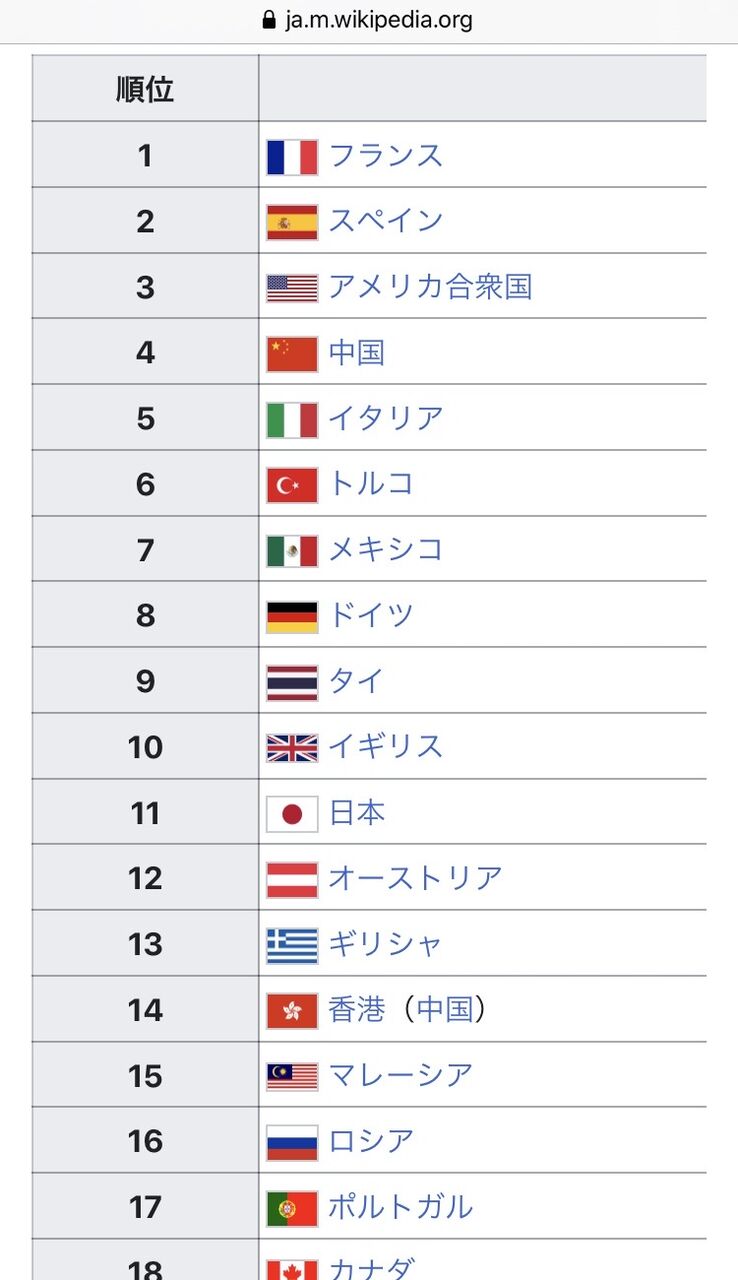Tap the Greece flag icon
The height and width of the screenshot is (1280, 738).
click(292, 945)
